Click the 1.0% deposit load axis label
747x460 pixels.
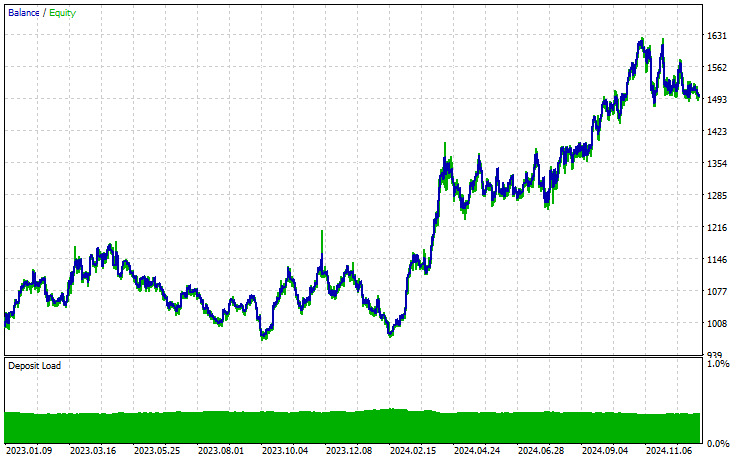coord(718,364)
